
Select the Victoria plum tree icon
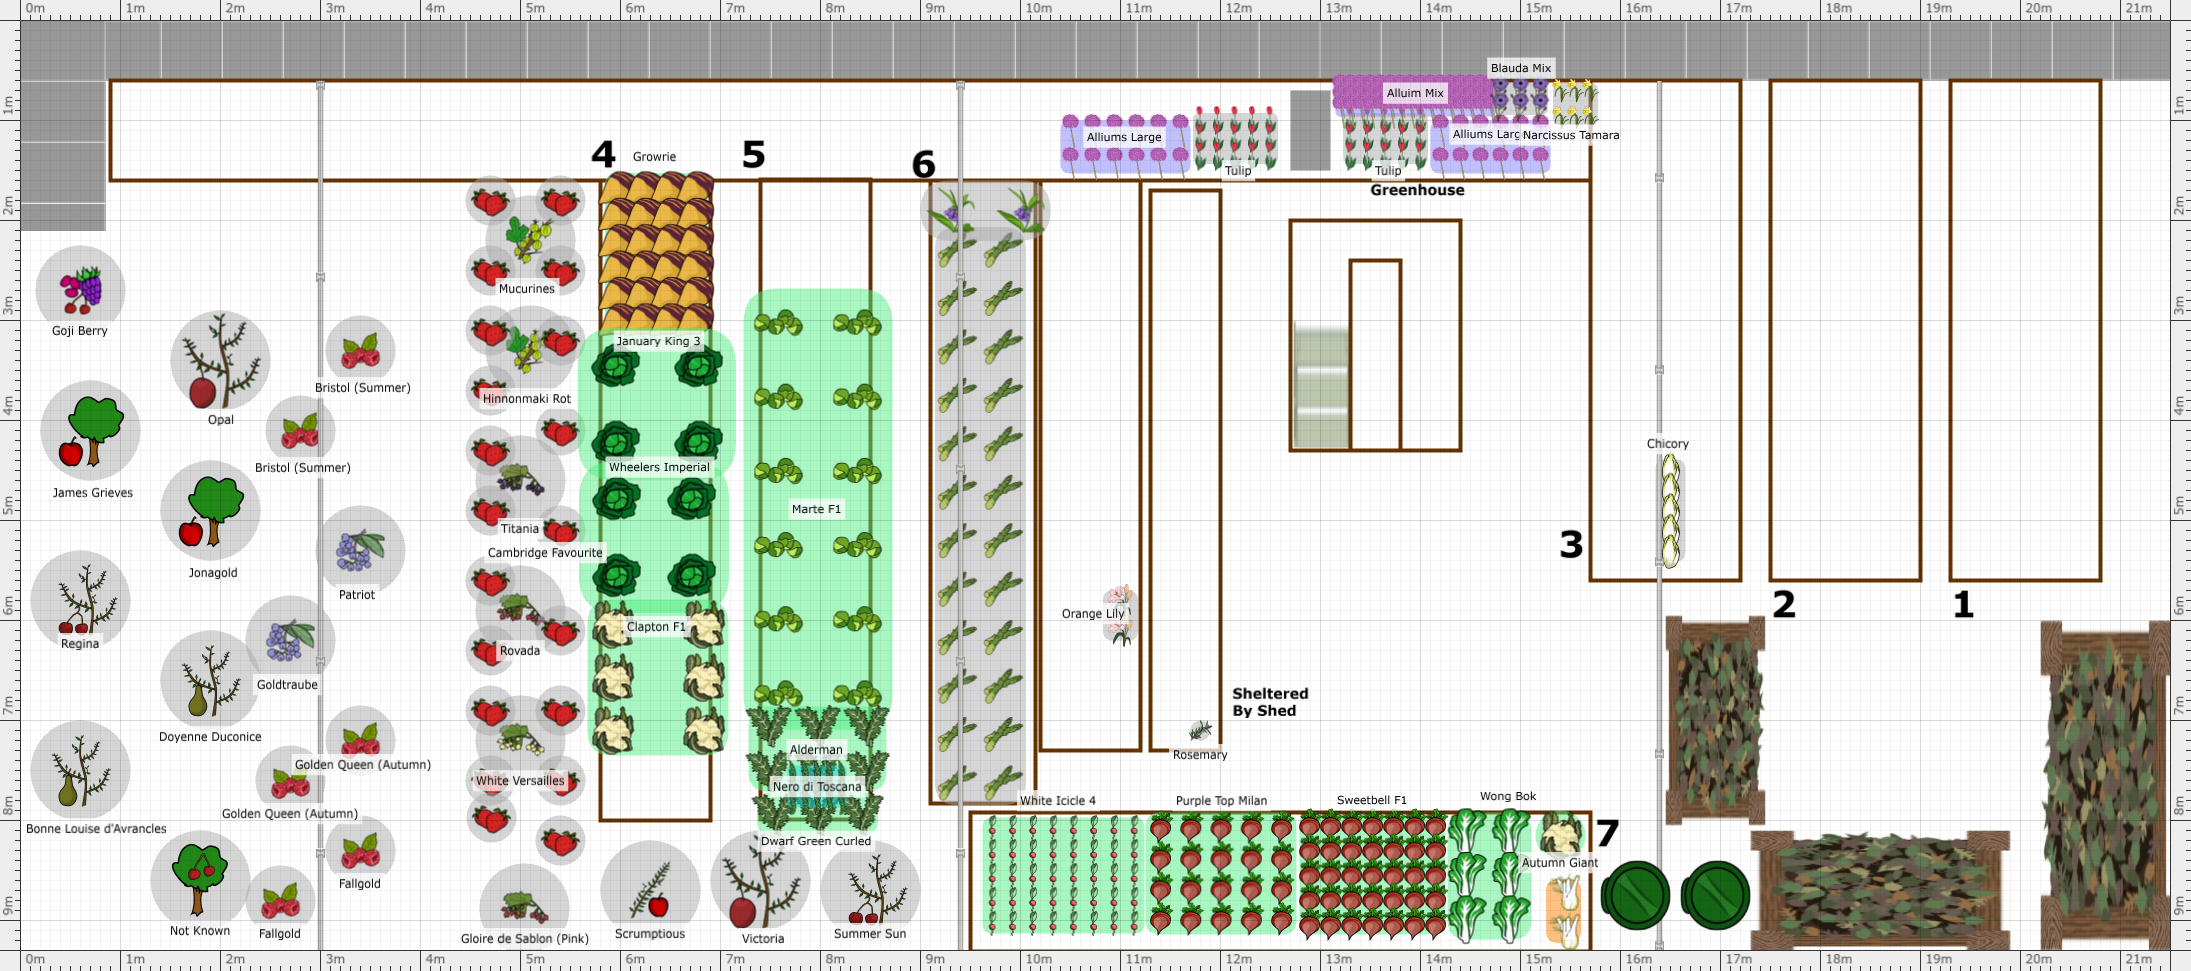pyautogui.click(x=760, y=882)
